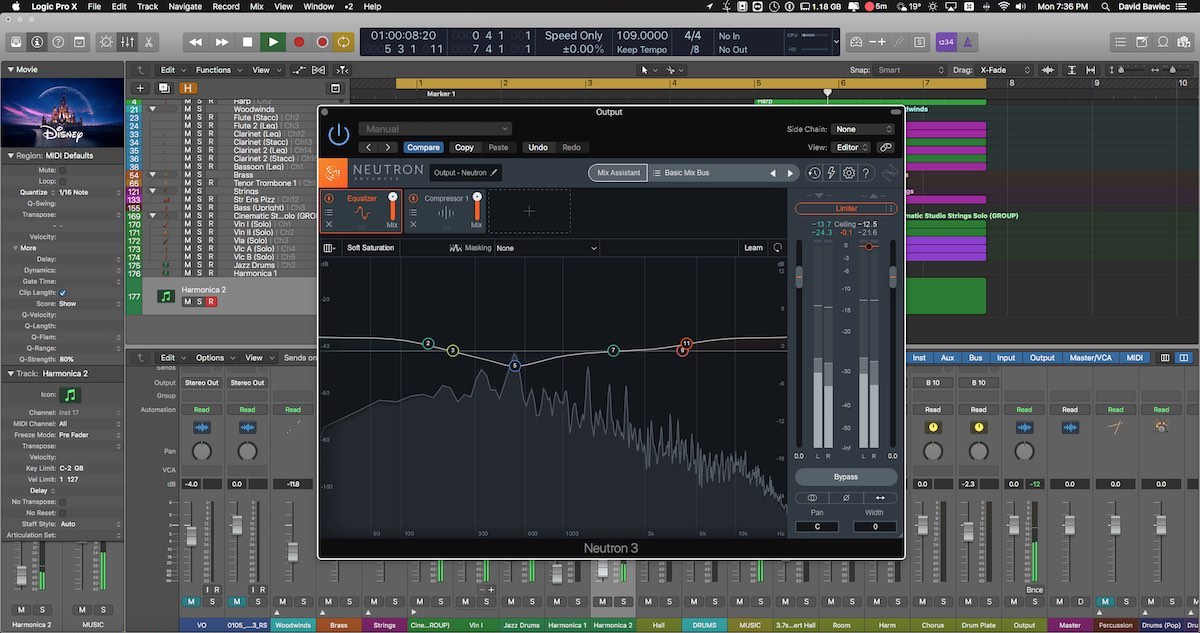Viewport: 1200px width, 633px height.
Task: Toggle the Limiter button
Action: [x=846, y=208]
